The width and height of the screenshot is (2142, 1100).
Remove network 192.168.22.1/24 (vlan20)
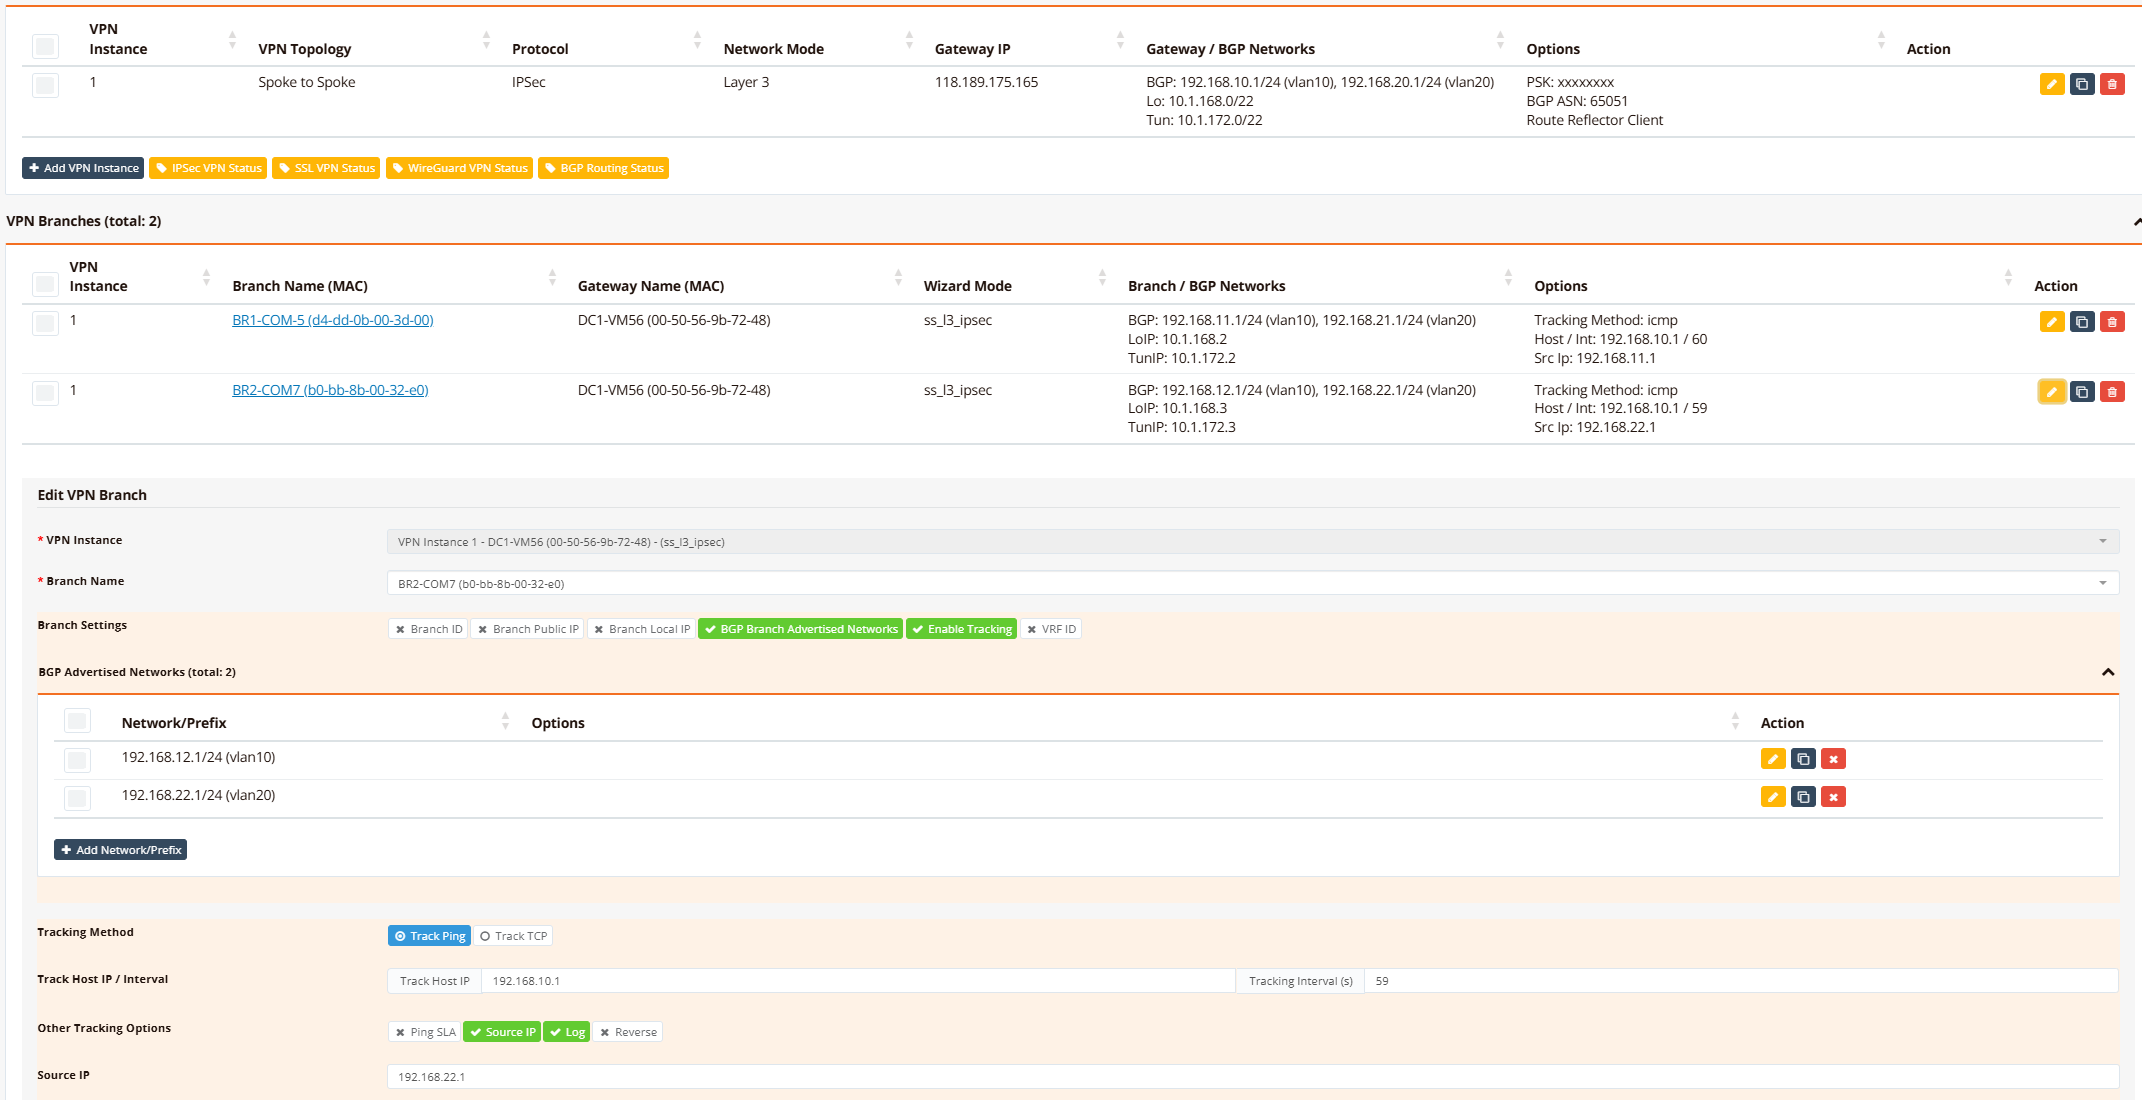click(1833, 797)
